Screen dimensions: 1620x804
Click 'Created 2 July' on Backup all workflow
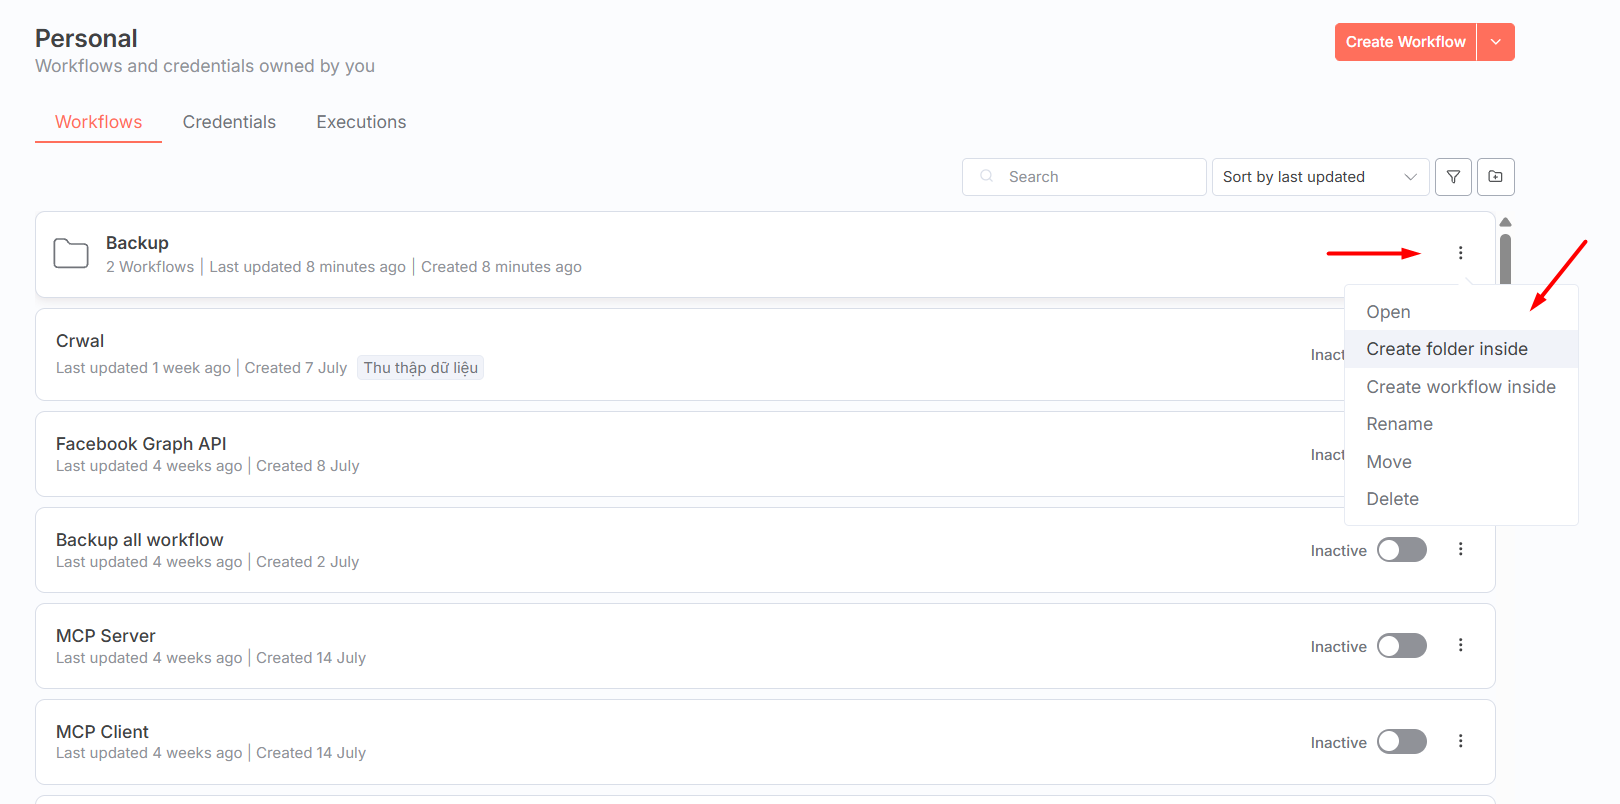307,562
